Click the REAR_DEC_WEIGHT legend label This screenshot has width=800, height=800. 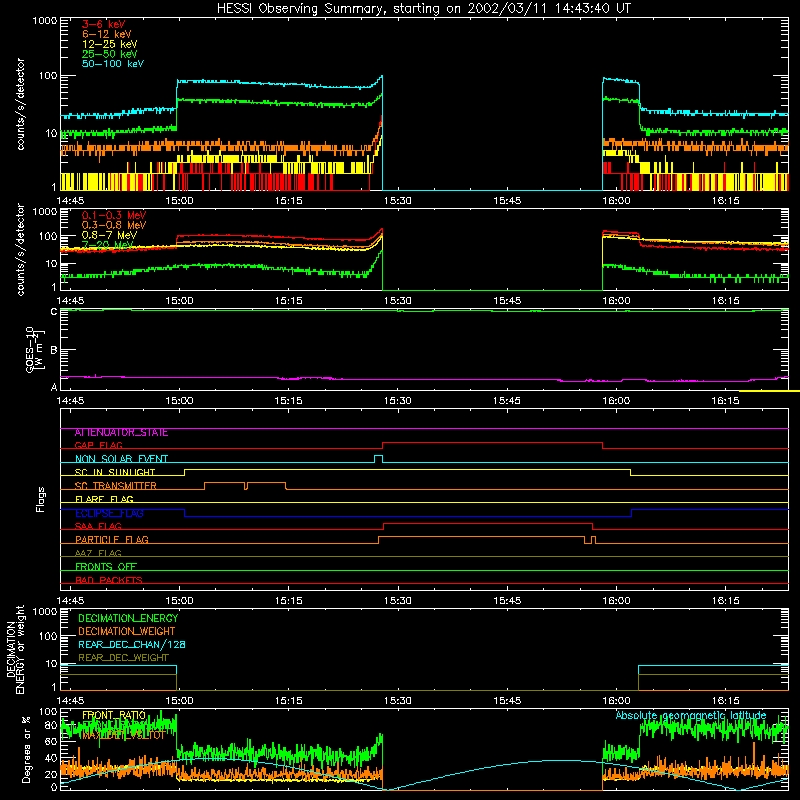coord(123,658)
